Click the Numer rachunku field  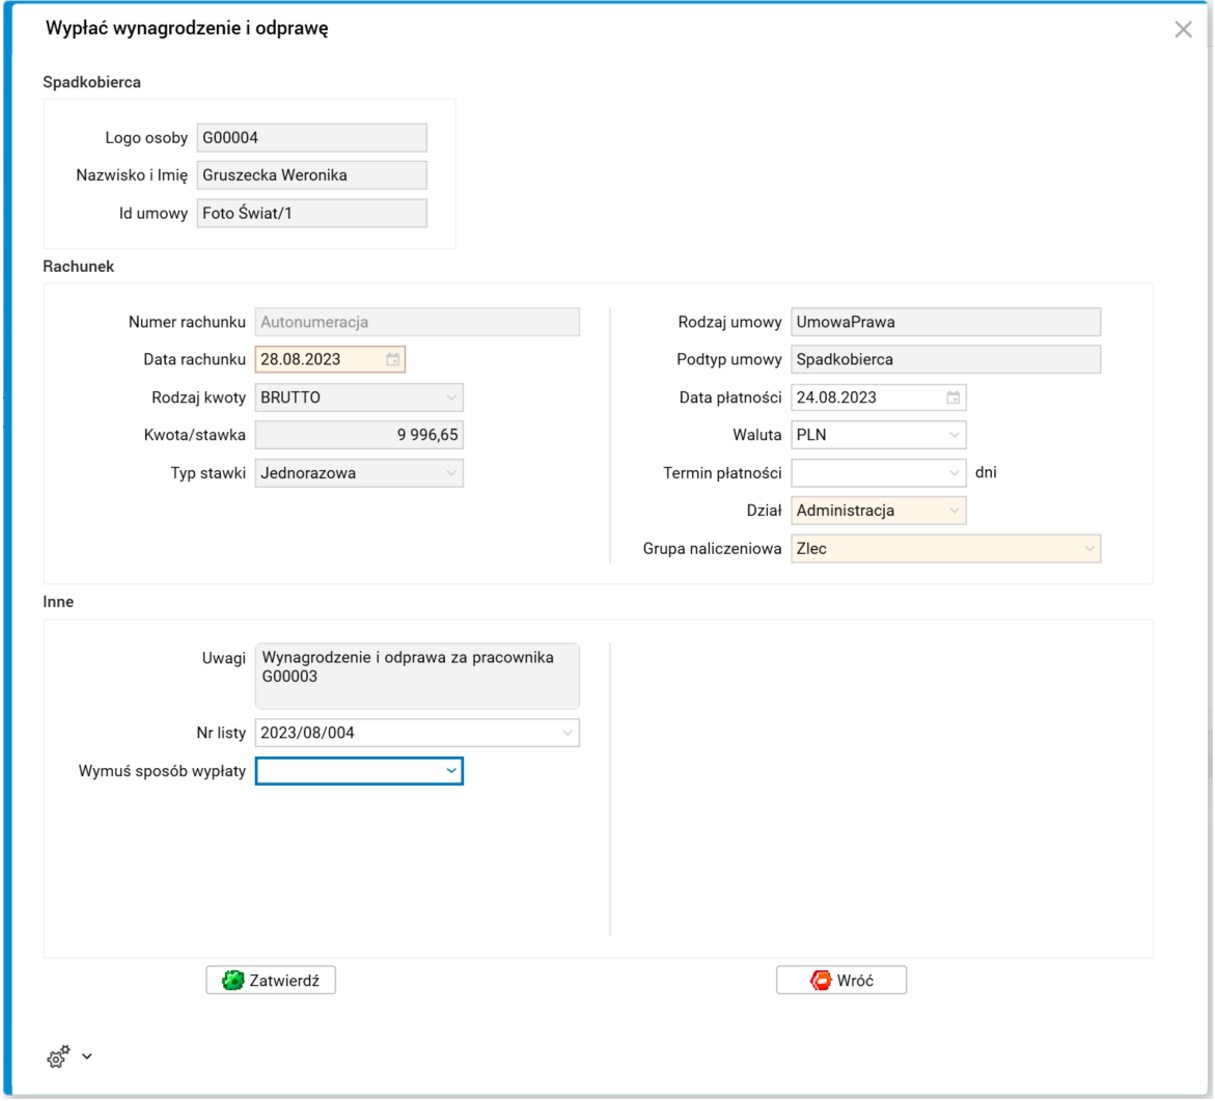pyautogui.click(x=417, y=322)
